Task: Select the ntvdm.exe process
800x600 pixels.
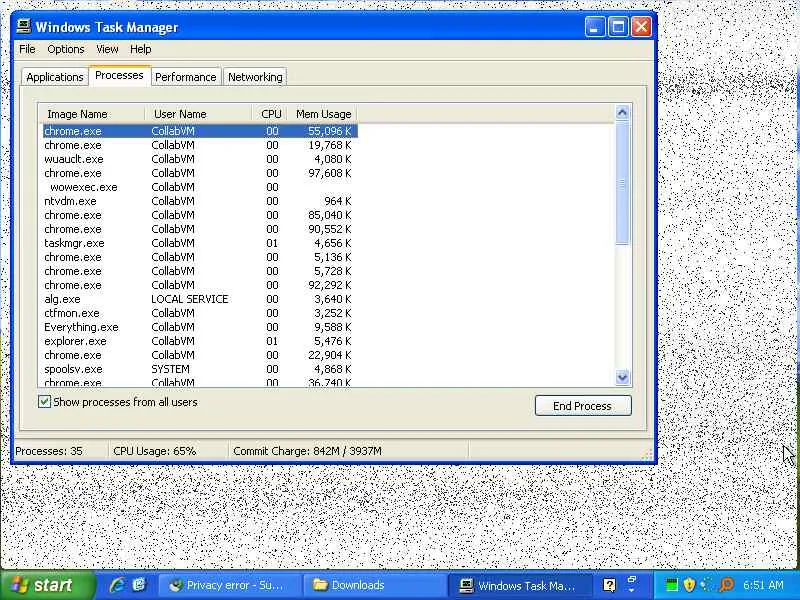Action: pos(200,201)
